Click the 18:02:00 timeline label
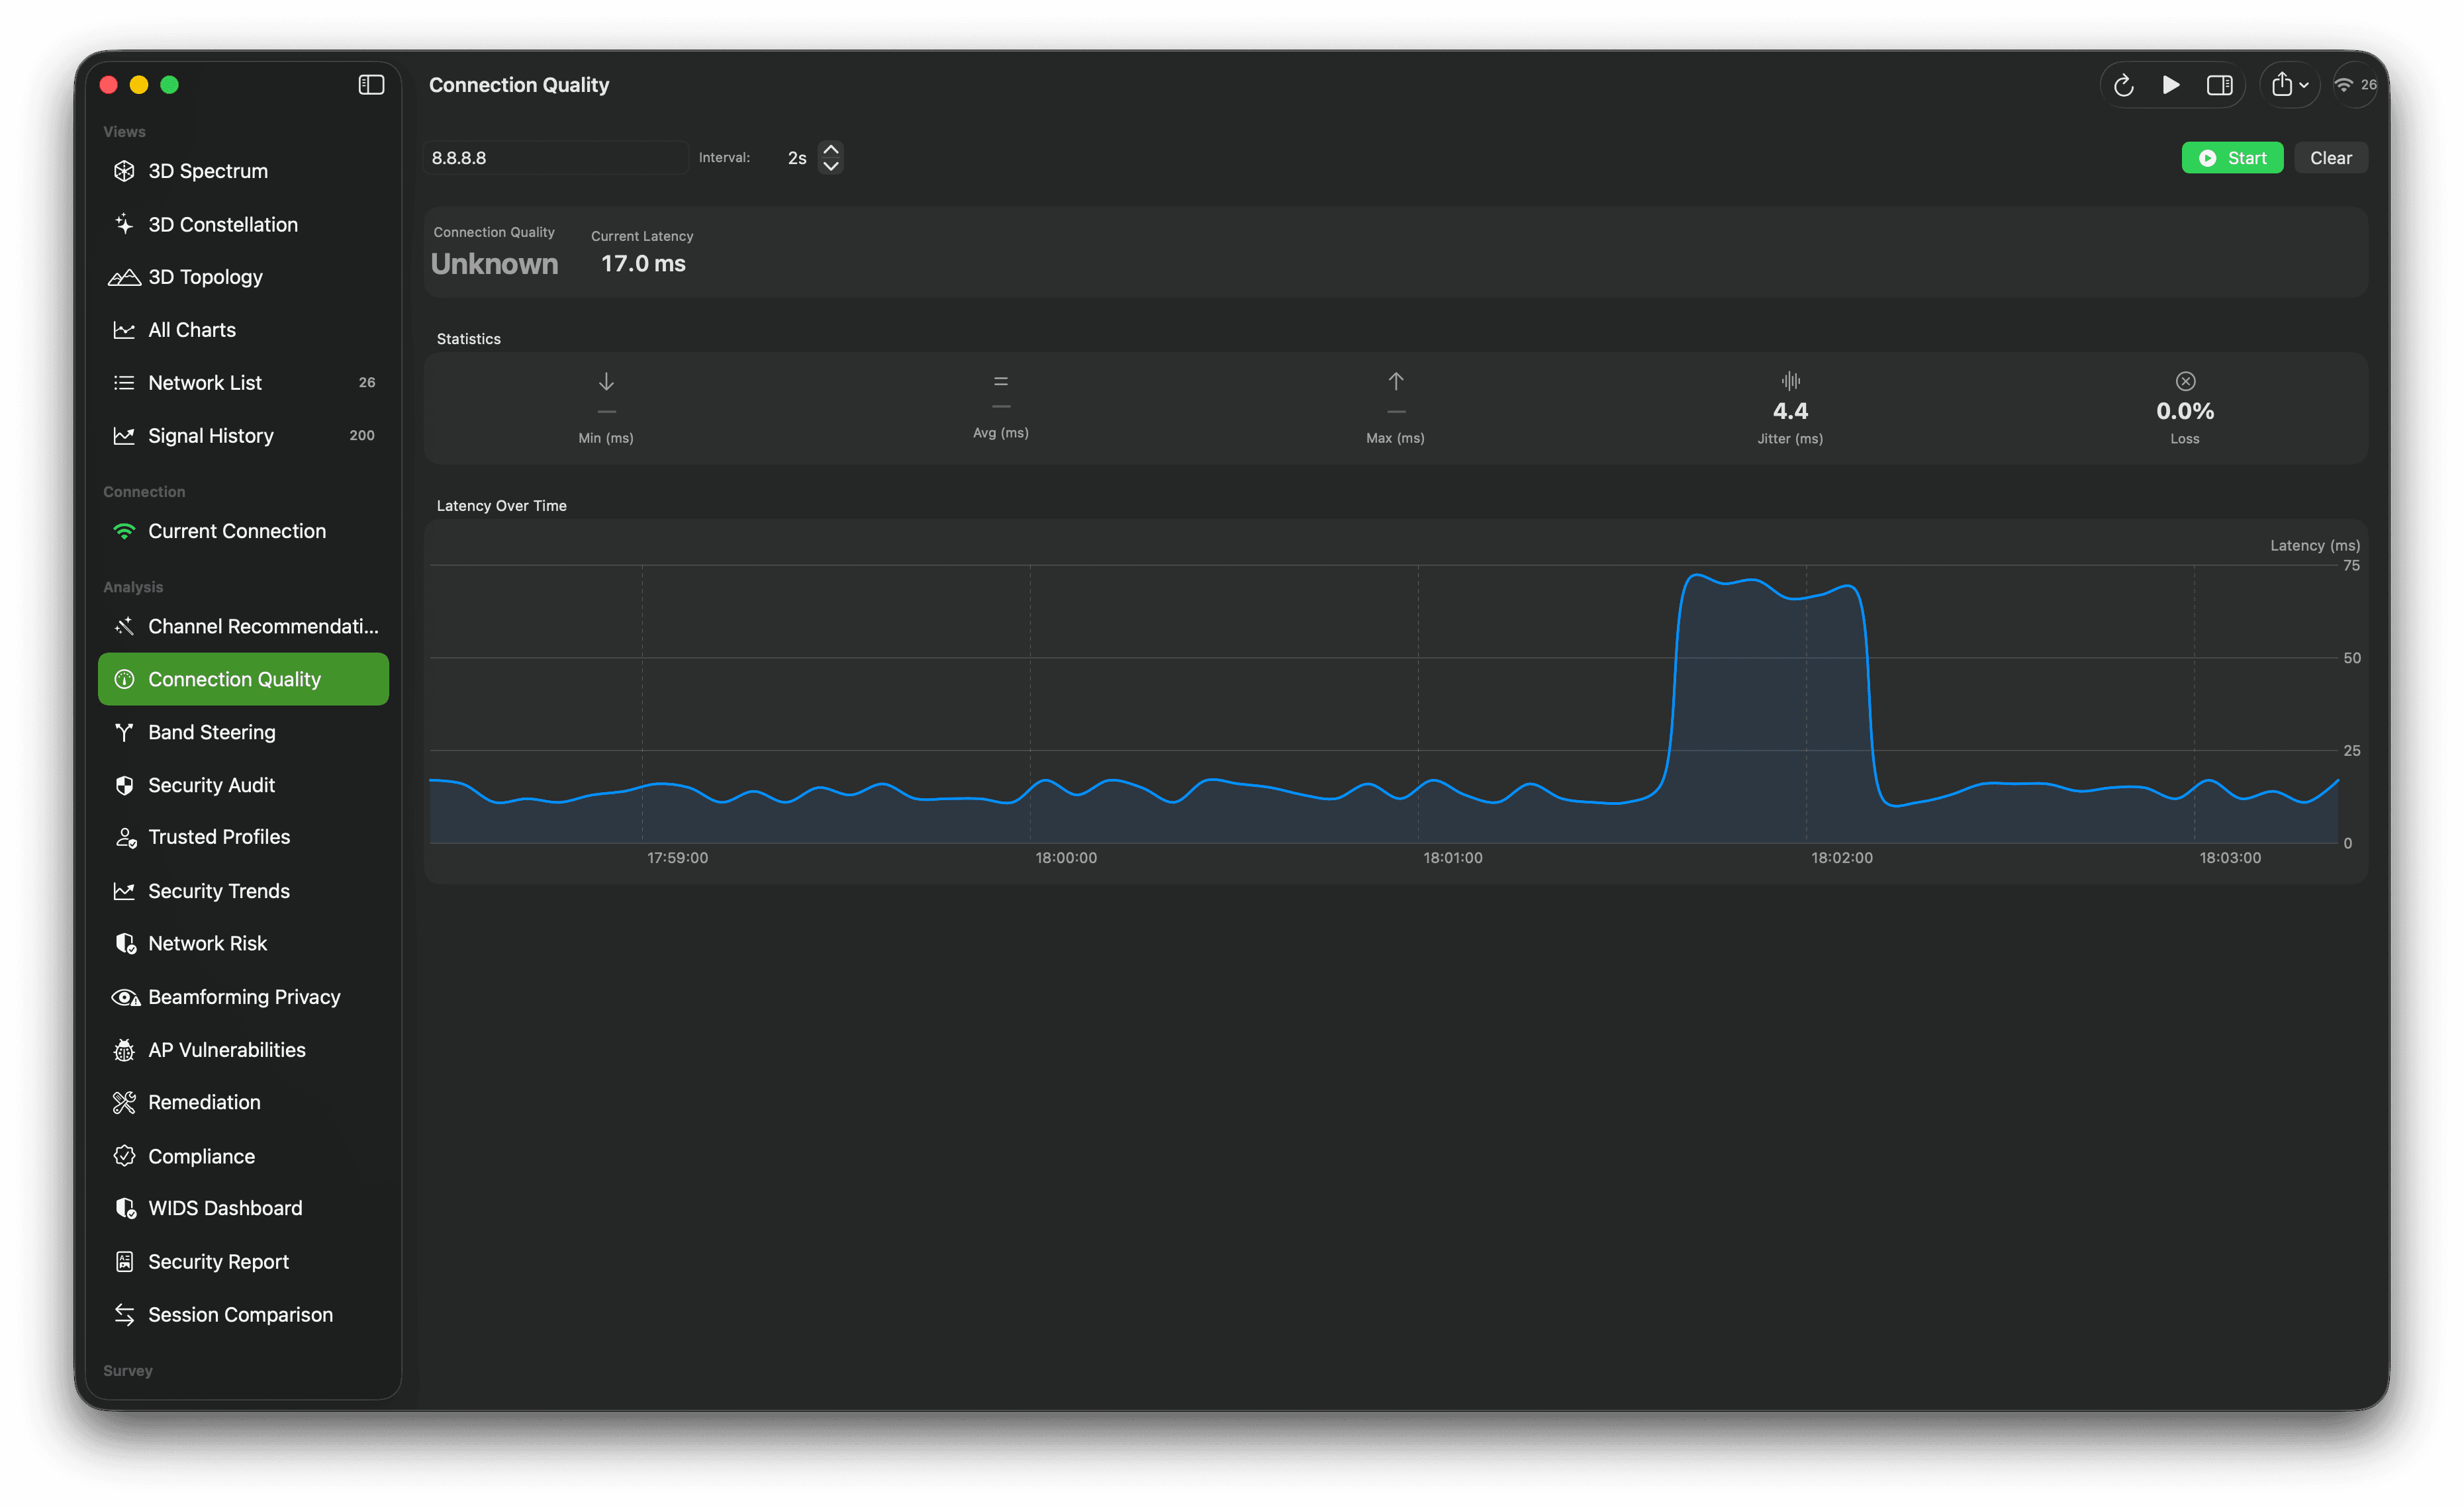 click(1842, 858)
